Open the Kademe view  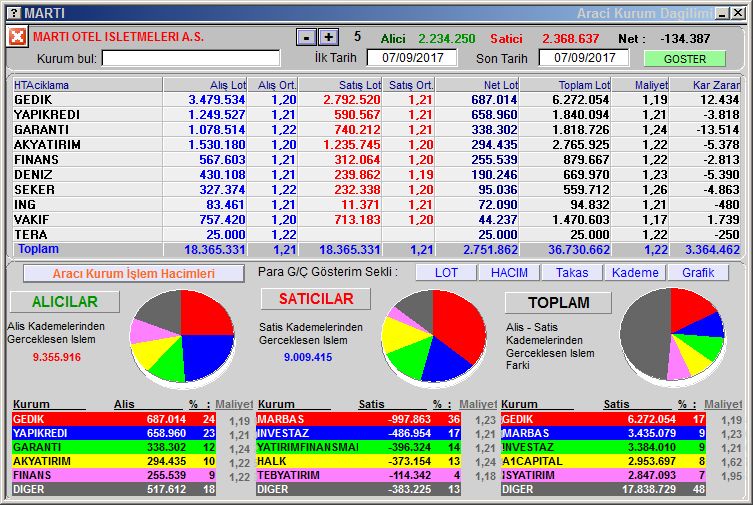[635, 273]
